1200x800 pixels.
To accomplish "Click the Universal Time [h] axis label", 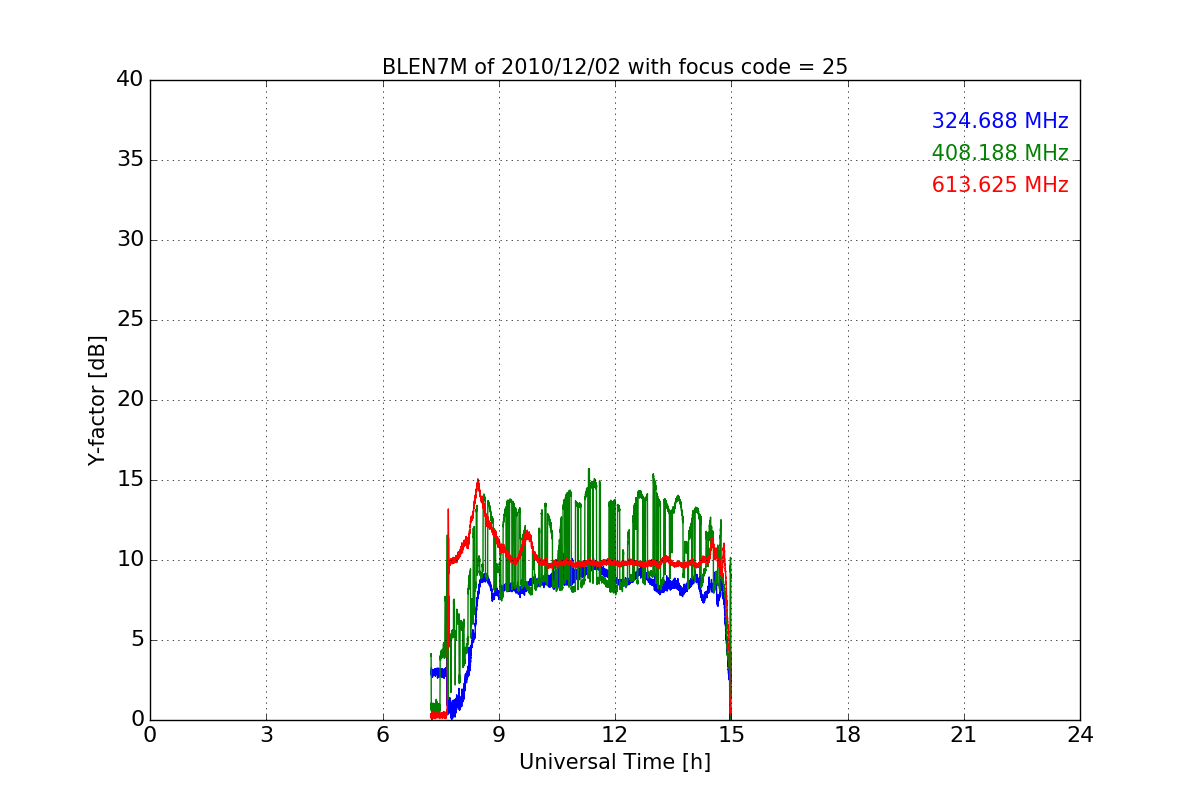I will click(614, 762).
